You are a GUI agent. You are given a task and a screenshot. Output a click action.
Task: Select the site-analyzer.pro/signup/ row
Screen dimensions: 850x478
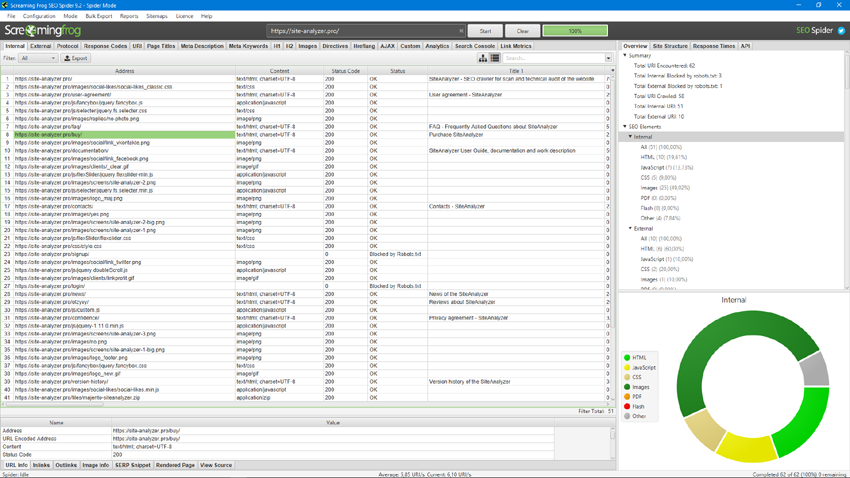tap(308, 254)
